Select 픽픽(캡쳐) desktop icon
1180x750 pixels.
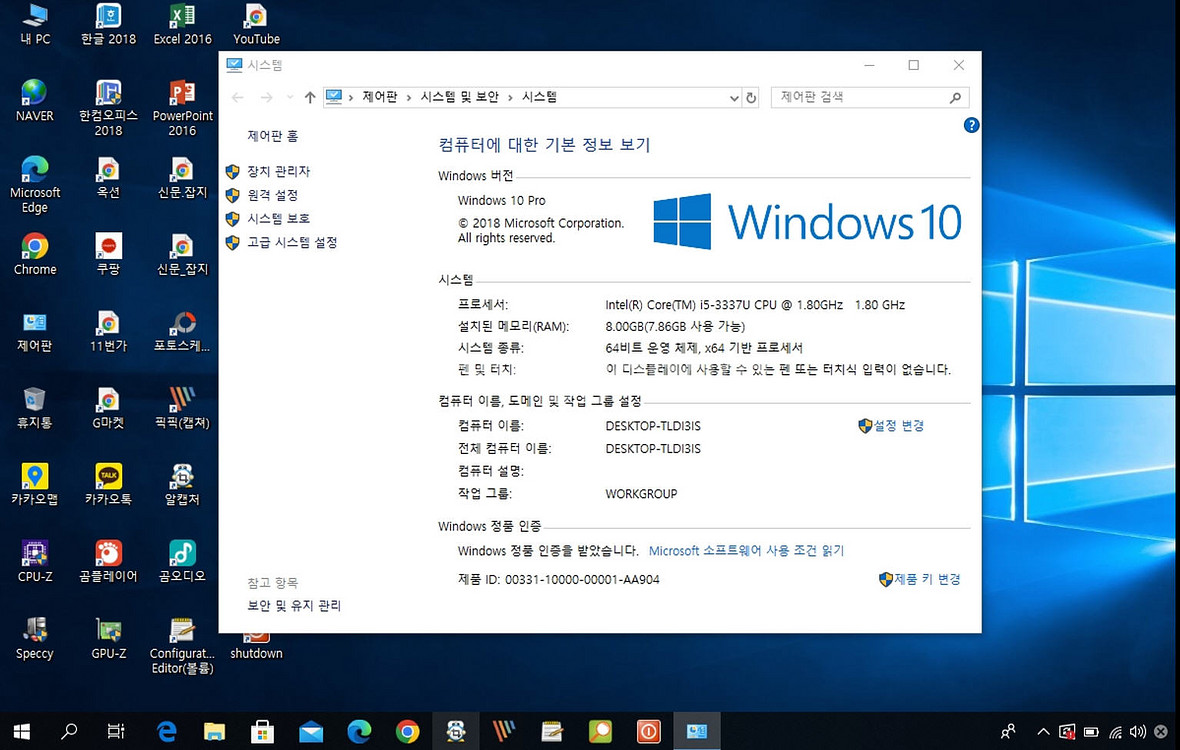pyautogui.click(x=182, y=408)
